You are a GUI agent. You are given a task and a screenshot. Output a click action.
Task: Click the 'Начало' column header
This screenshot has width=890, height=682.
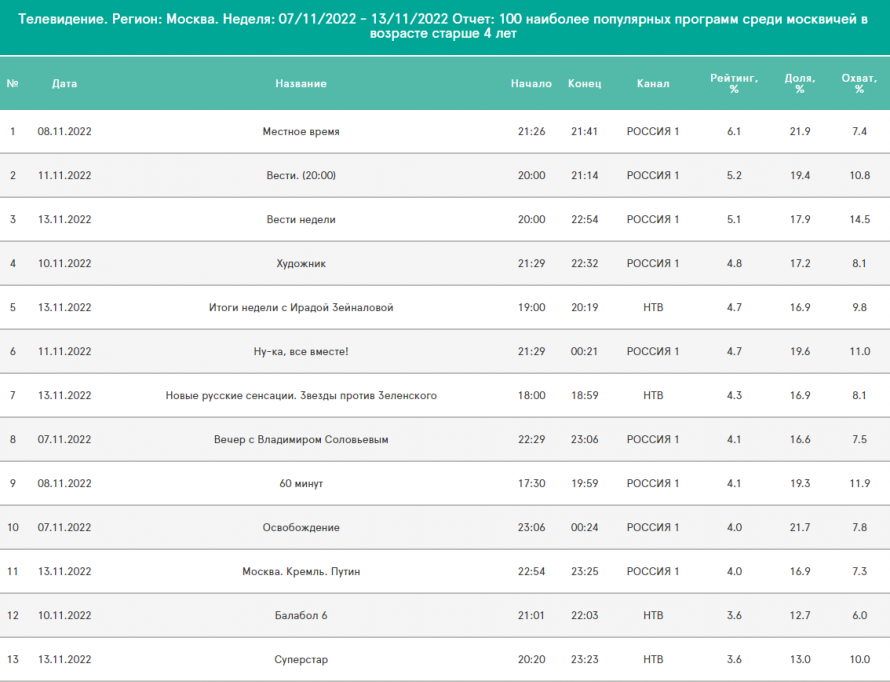(531, 83)
